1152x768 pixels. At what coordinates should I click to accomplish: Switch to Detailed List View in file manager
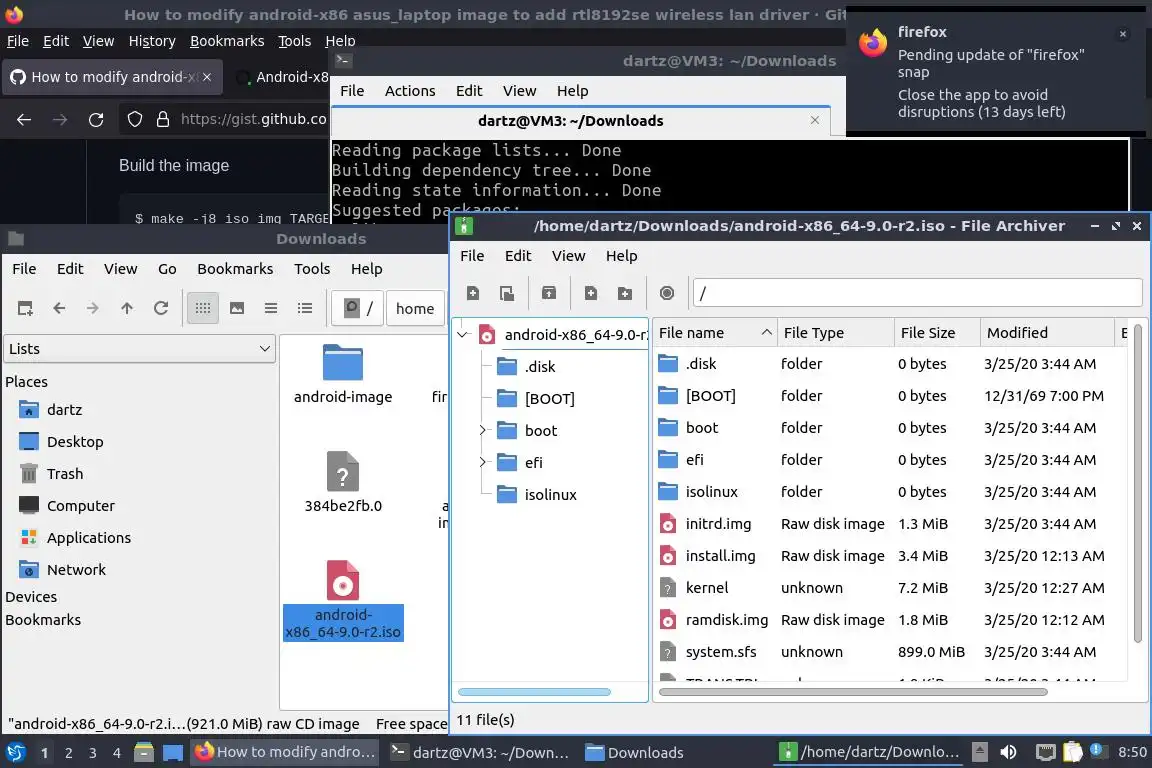point(305,308)
